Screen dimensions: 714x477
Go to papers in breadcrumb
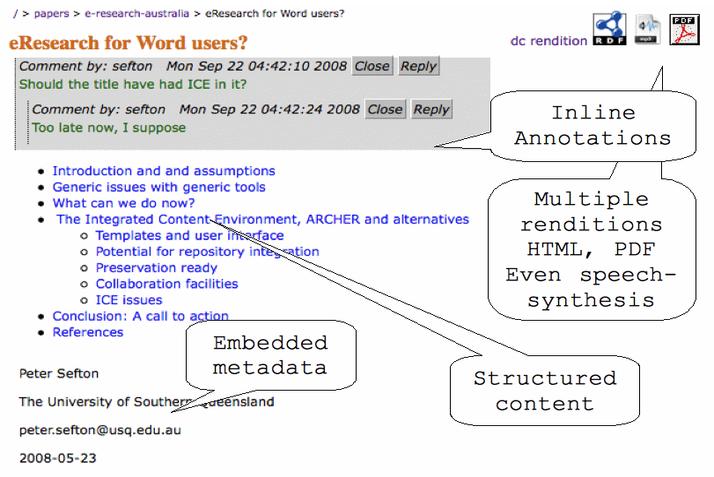51,14
